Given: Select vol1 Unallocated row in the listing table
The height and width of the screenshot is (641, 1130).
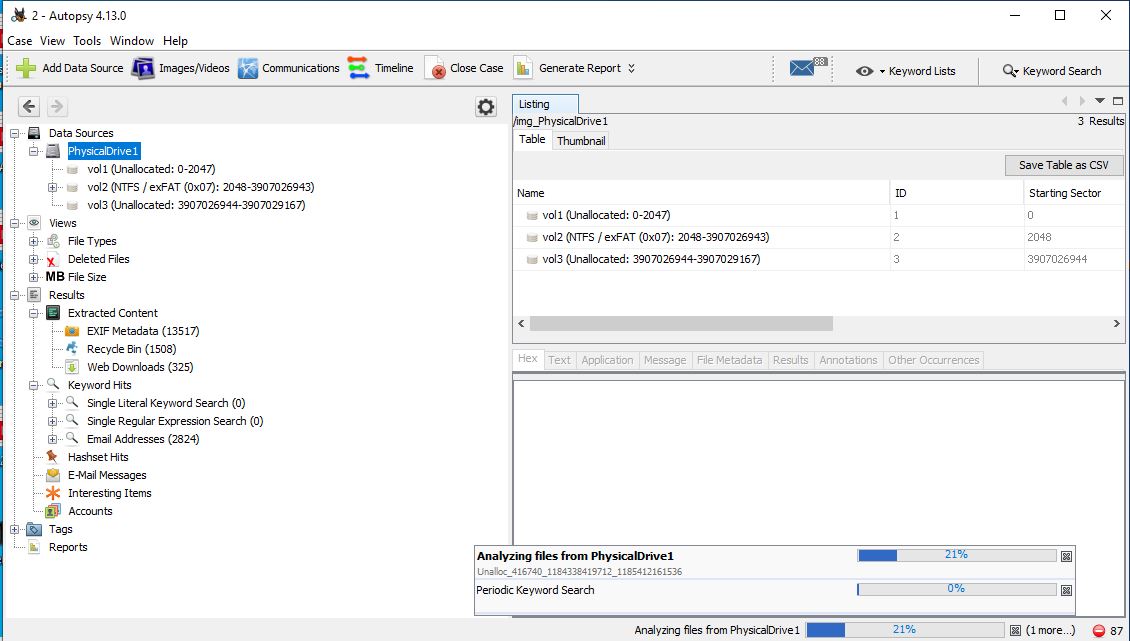Looking at the screenshot, I should 819,215.
